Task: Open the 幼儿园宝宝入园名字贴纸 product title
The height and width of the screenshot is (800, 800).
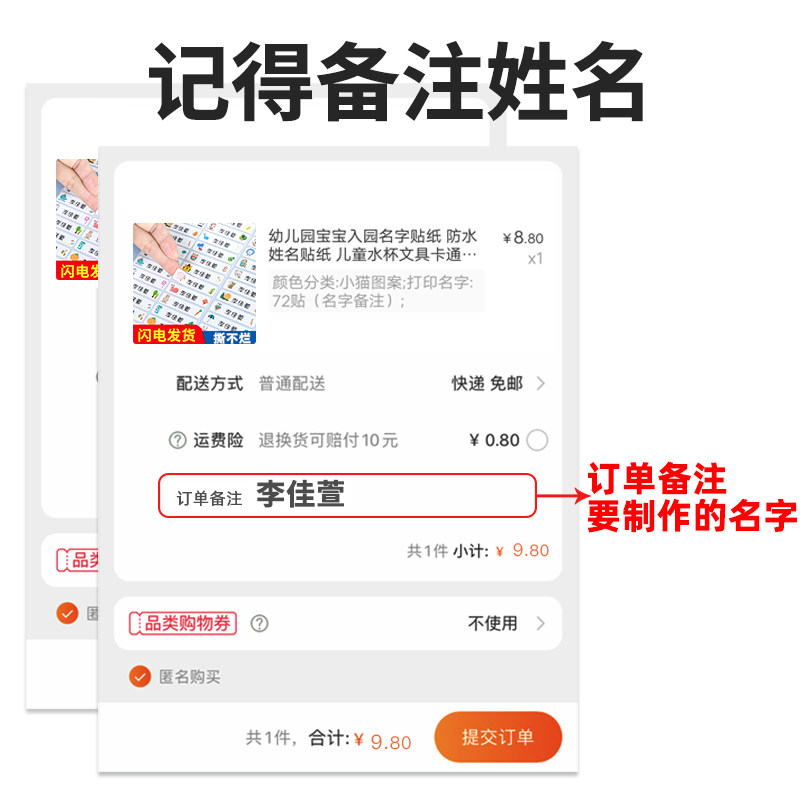Action: [x=373, y=245]
